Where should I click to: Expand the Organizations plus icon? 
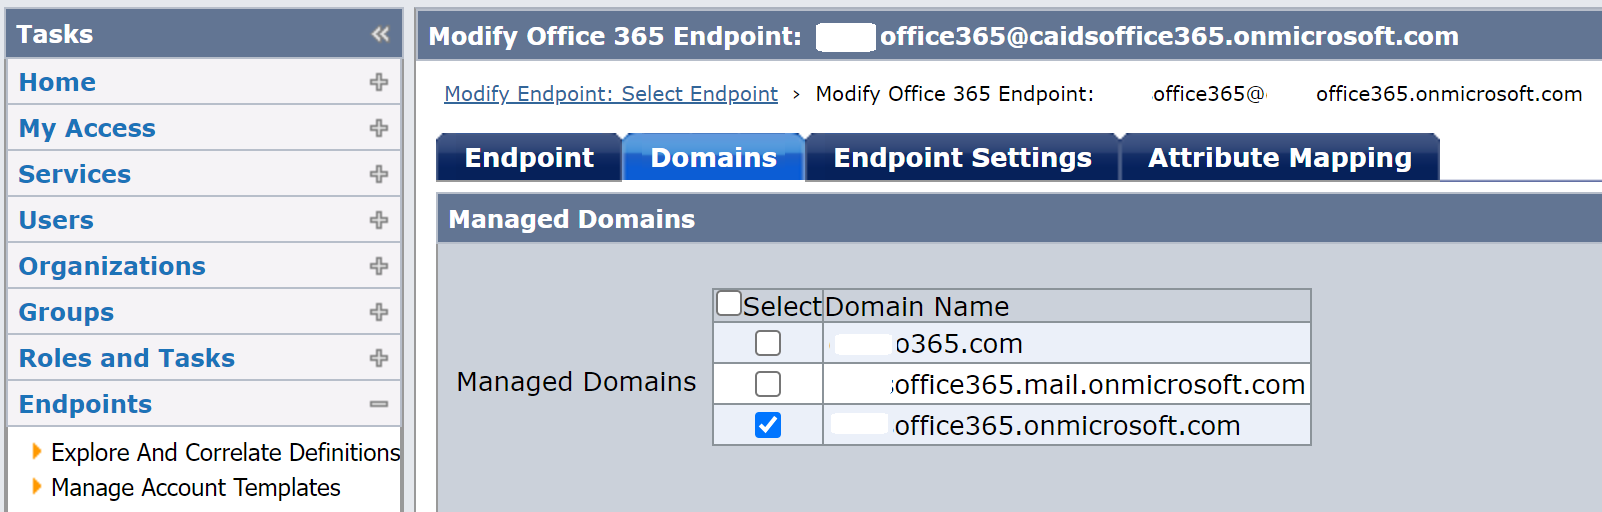[379, 266]
